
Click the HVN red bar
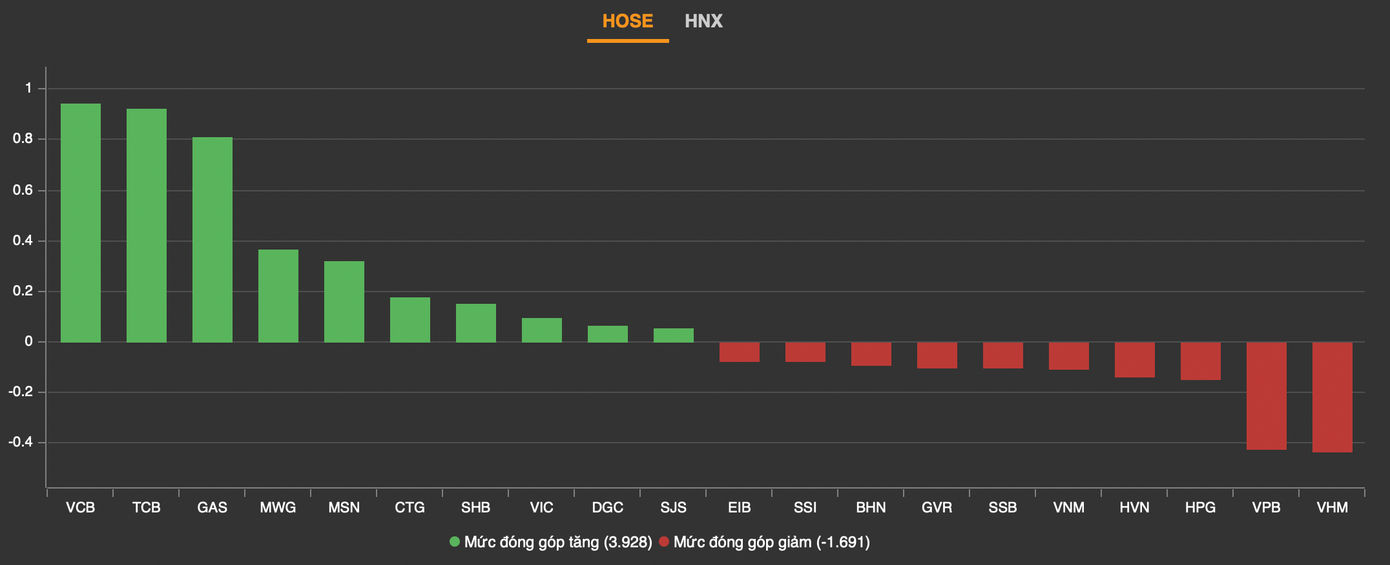point(1135,360)
